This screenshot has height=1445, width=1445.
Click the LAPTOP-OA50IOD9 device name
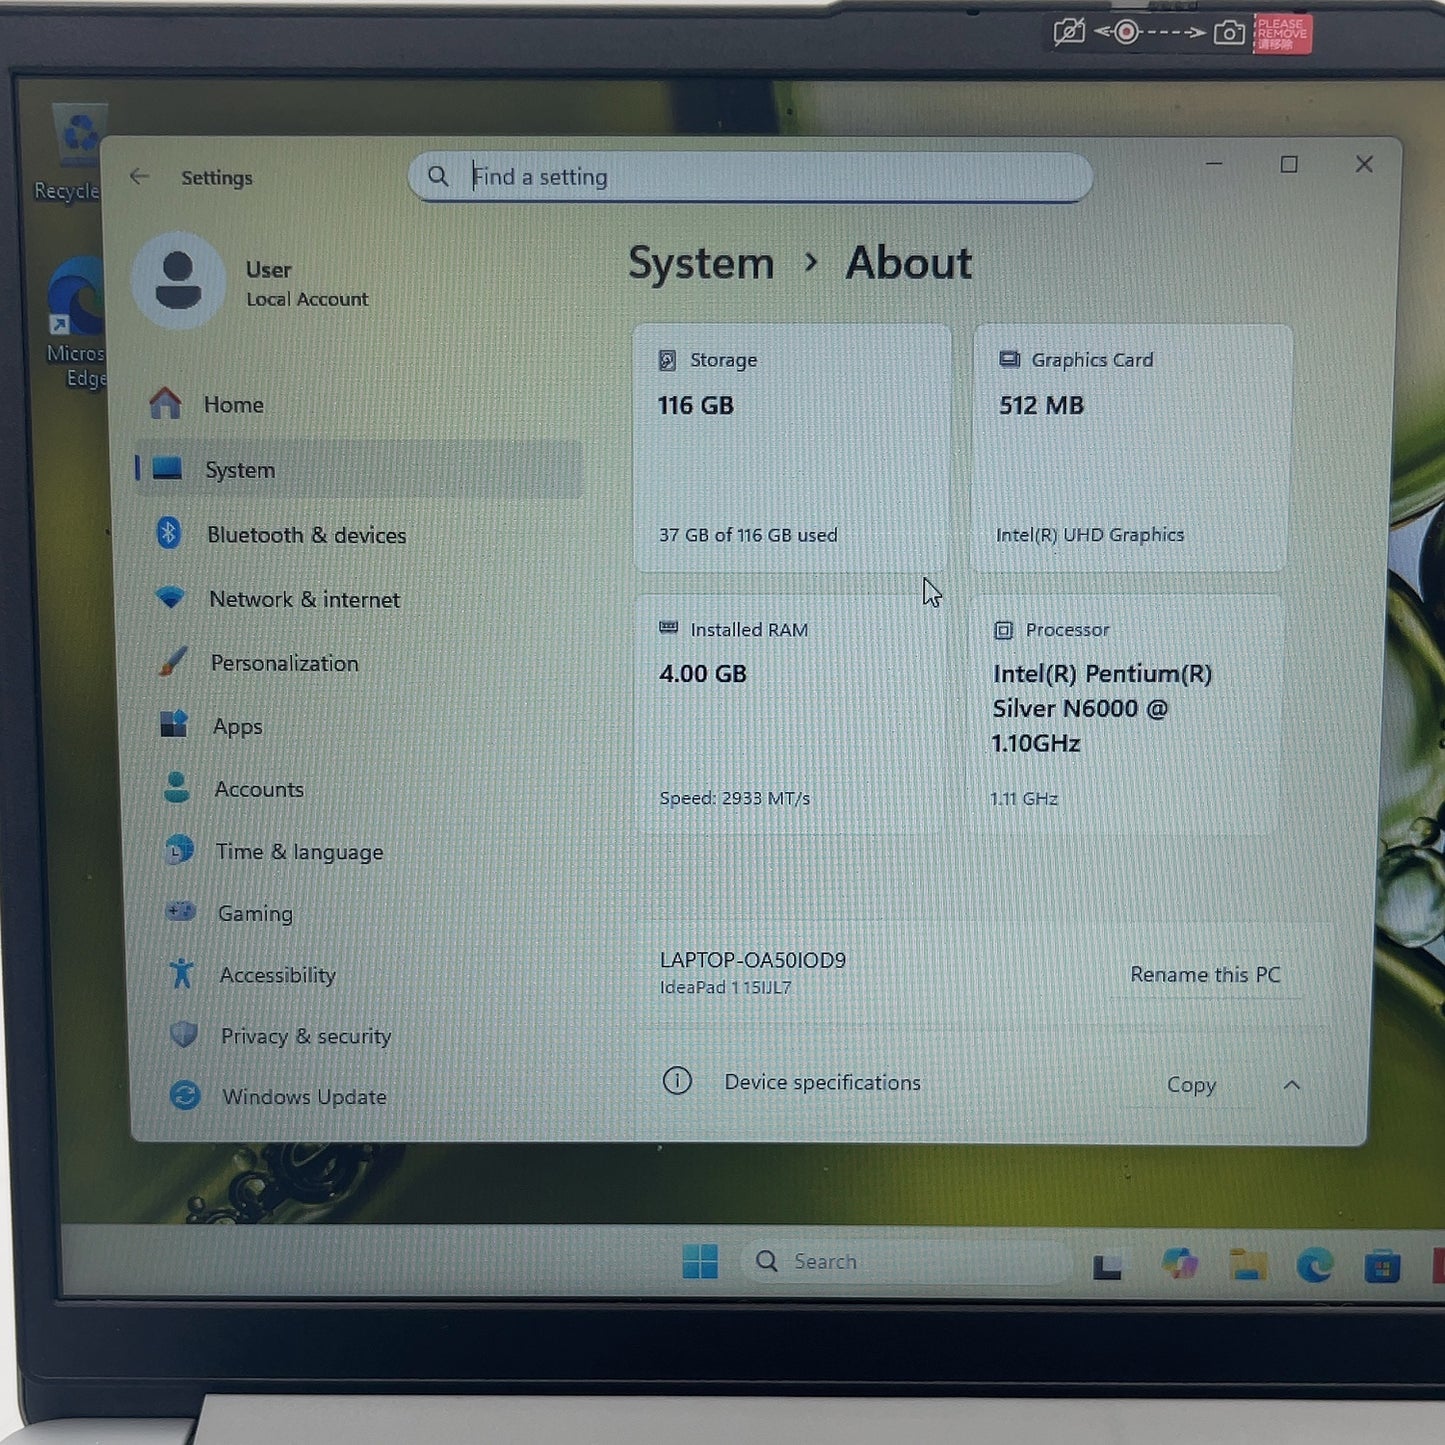click(x=753, y=960)
